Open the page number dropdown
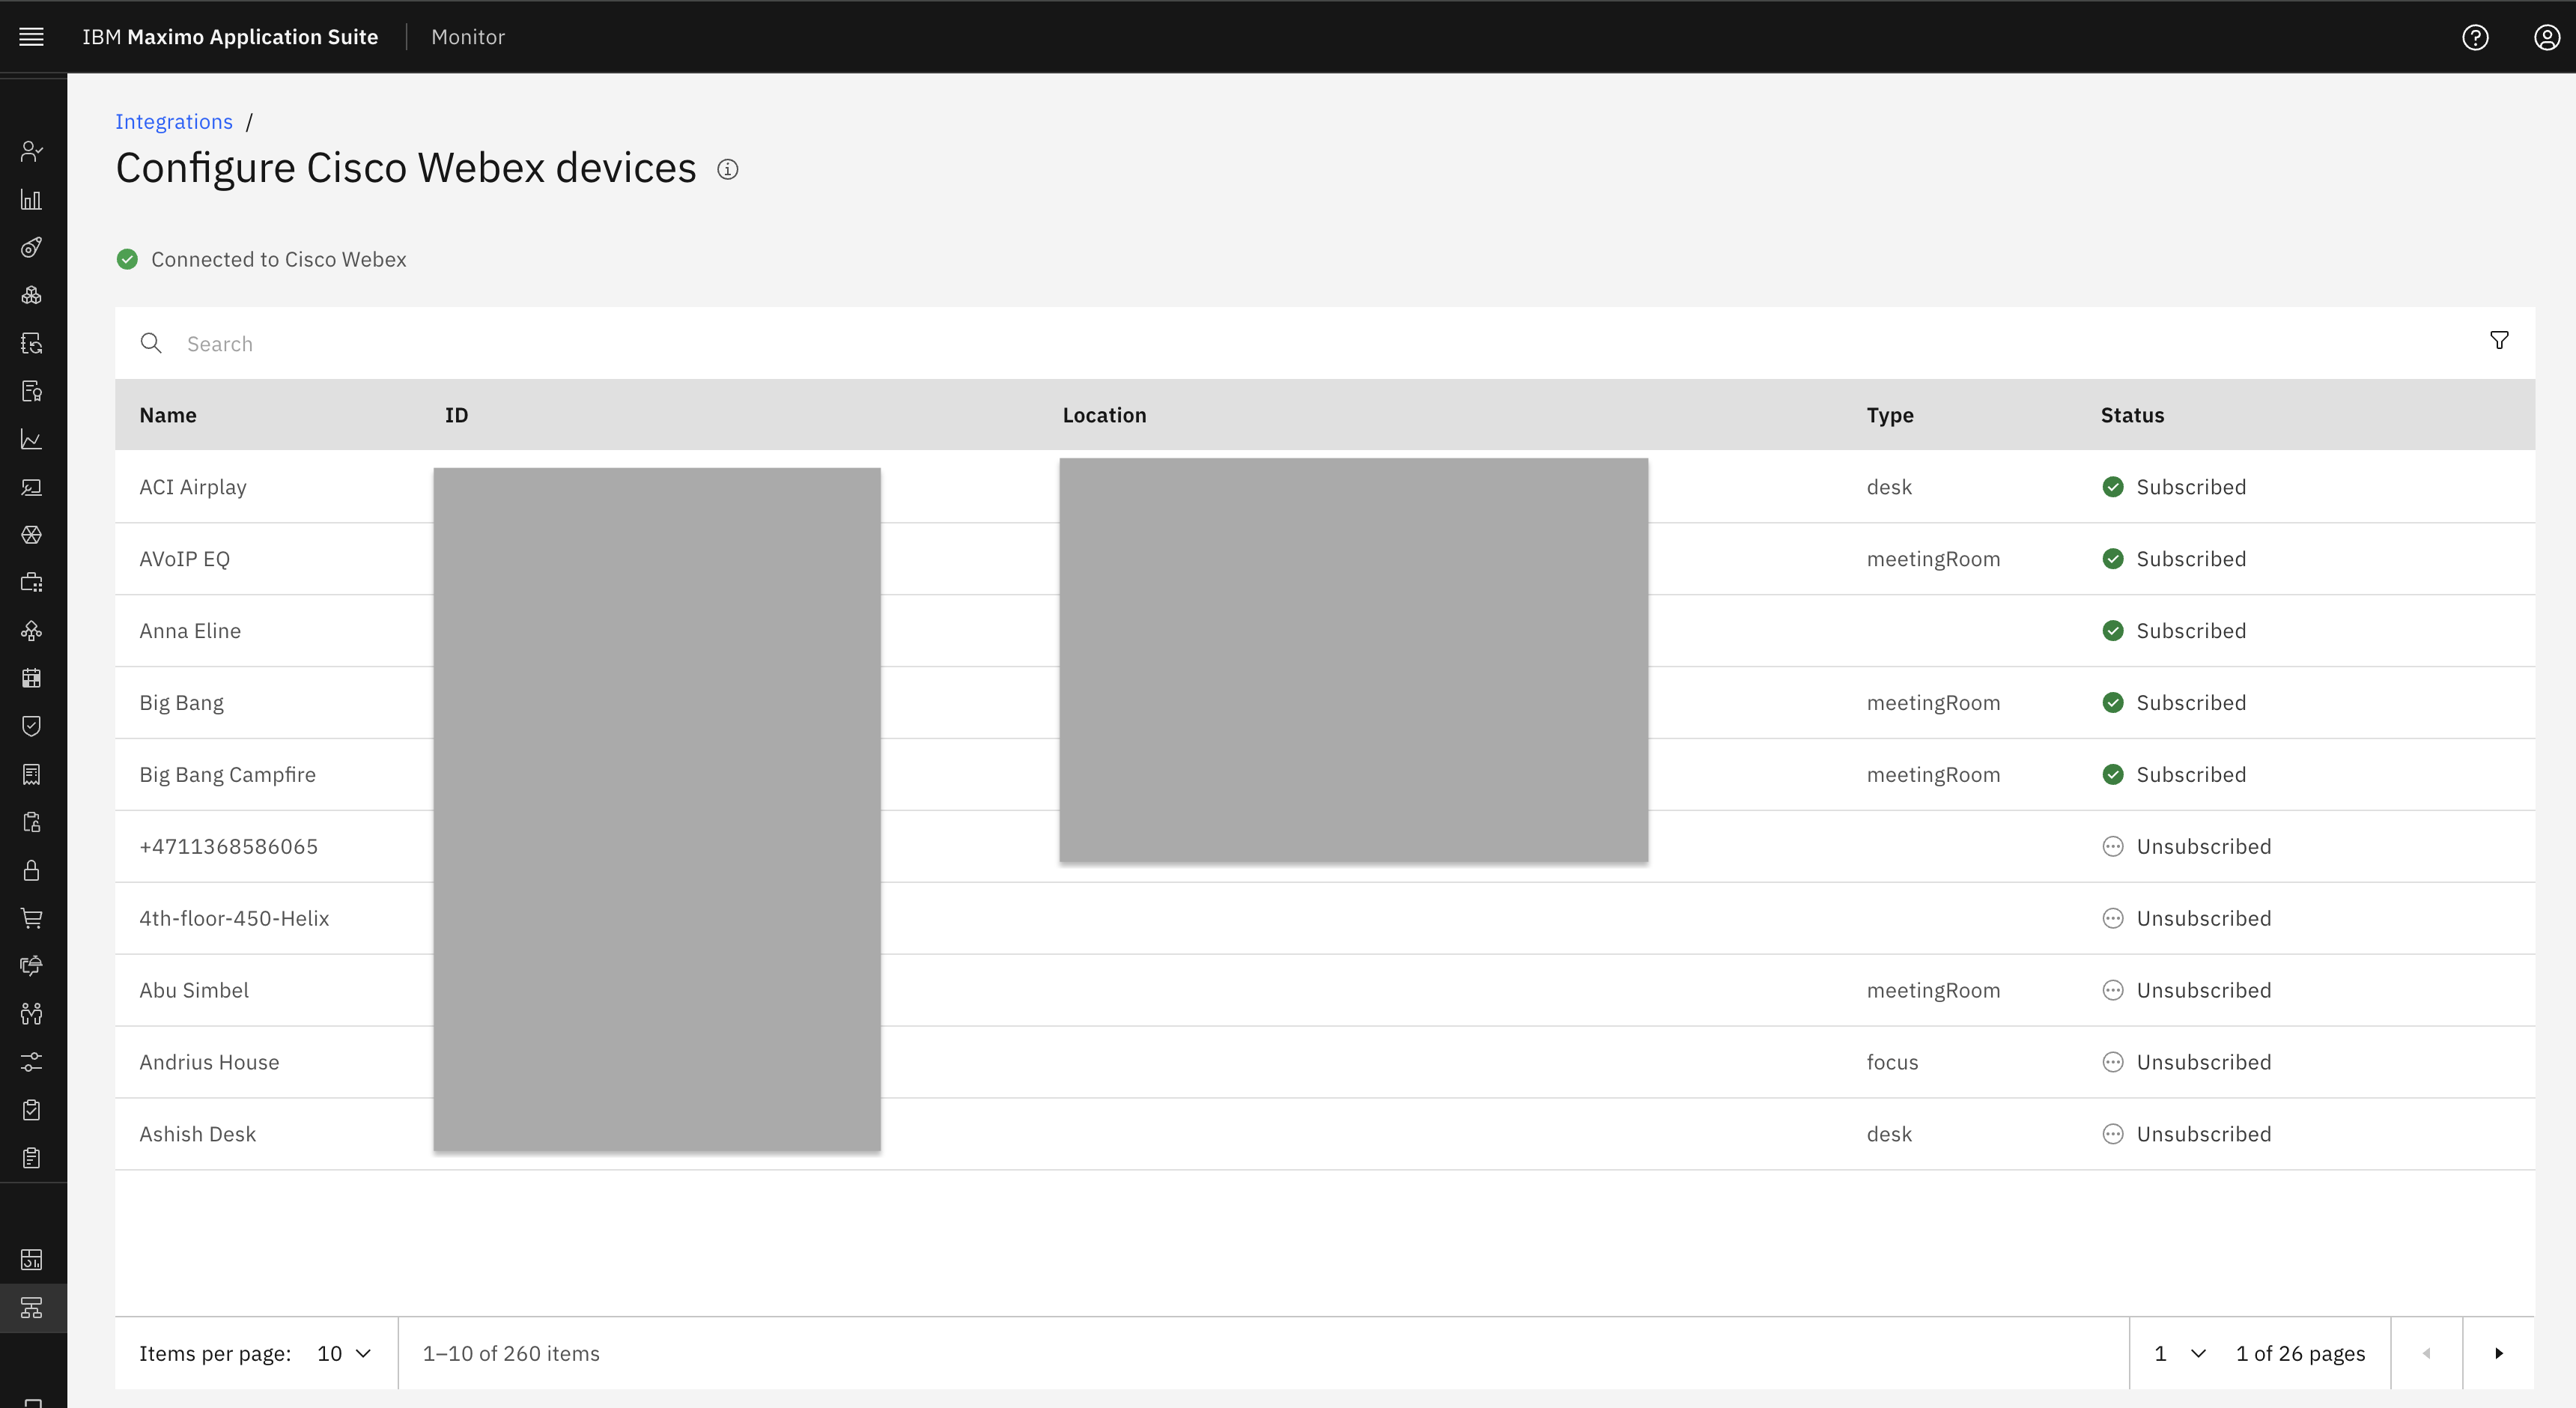This screenshot has height=1408, width=2576. click(x=2180, y=1353)
